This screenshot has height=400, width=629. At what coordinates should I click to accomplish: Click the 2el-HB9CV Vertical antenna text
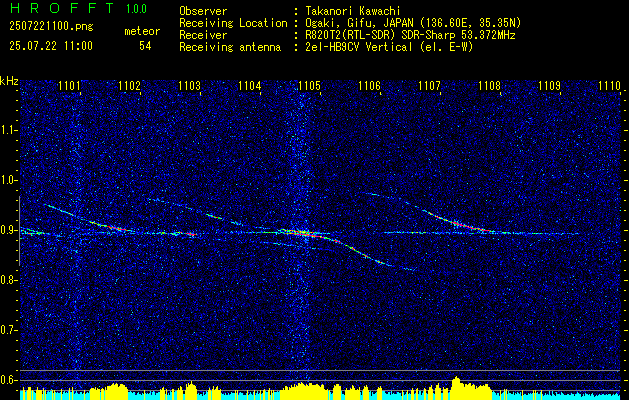[388, 47]
